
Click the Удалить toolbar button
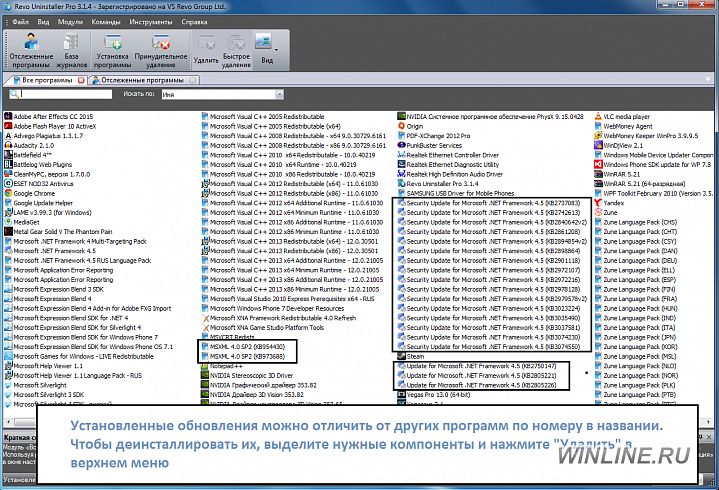click(x=206, y=49)
